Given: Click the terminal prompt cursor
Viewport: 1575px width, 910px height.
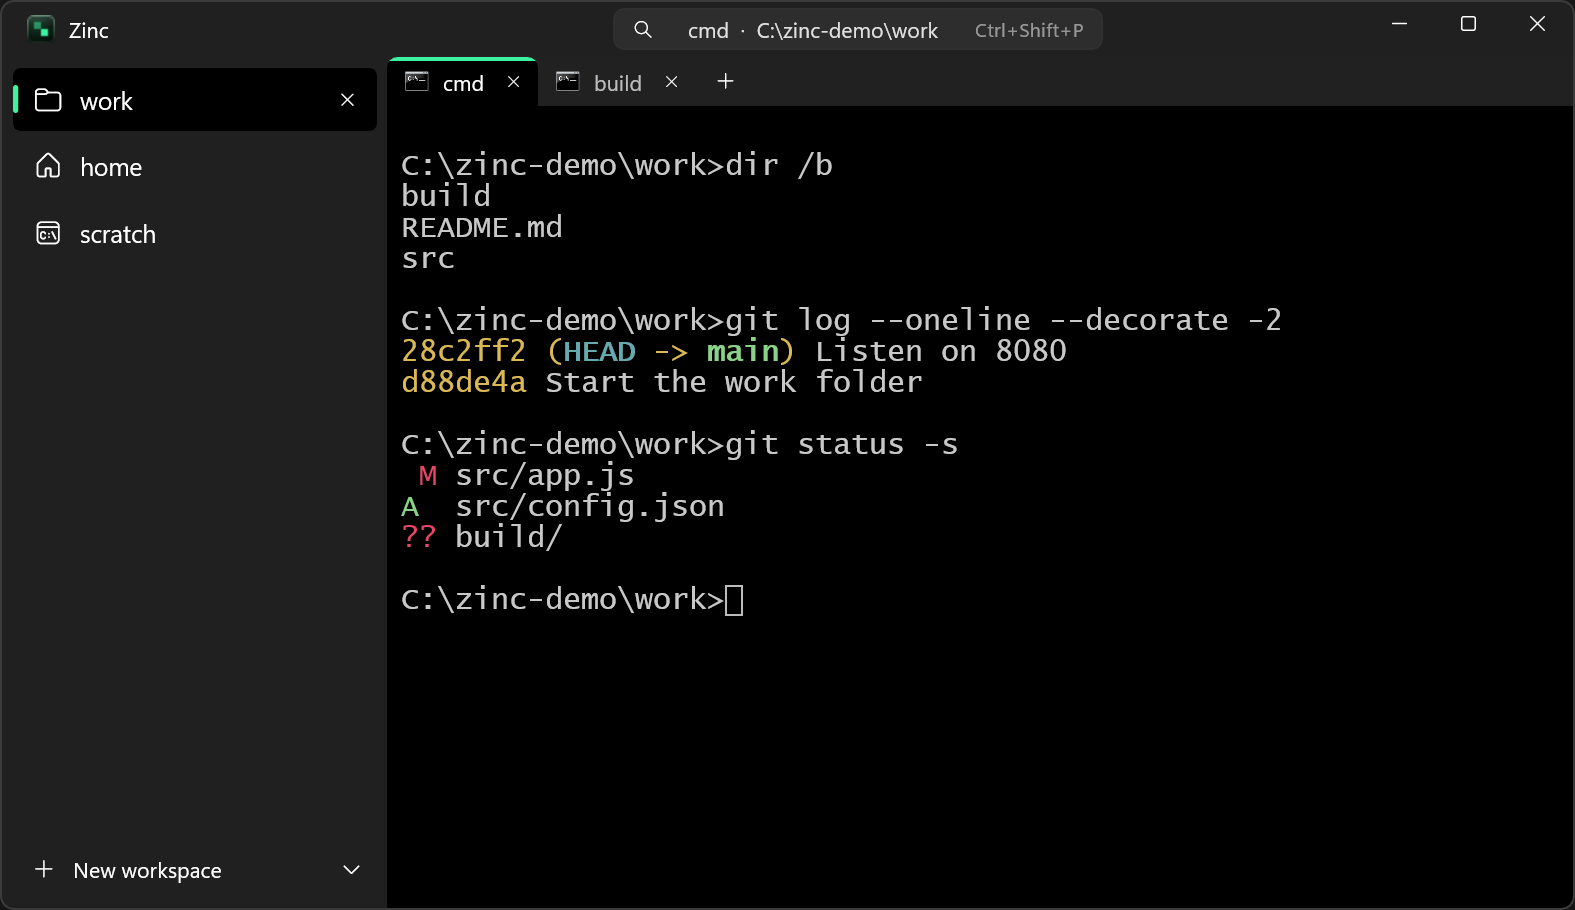Looking at the screenshot, I should tap(734, 600).
